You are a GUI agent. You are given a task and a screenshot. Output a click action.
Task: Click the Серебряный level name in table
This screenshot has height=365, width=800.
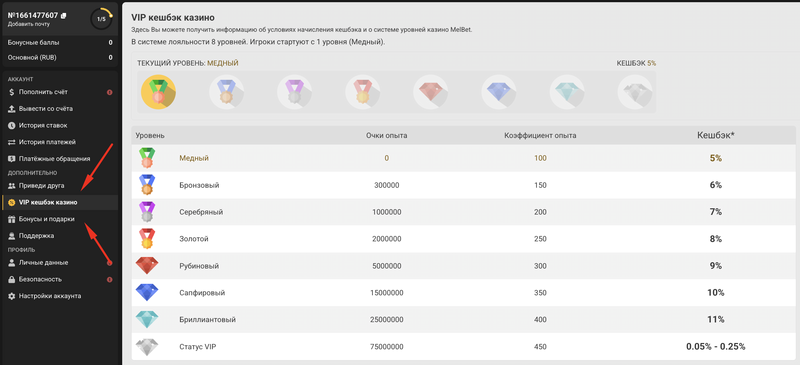[201, 212]
